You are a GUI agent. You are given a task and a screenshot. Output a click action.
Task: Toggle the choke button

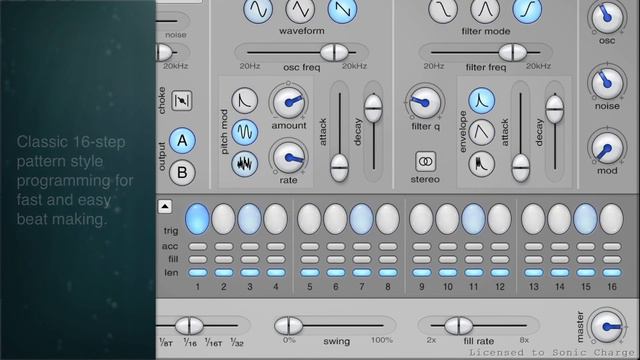coord(182,100)
